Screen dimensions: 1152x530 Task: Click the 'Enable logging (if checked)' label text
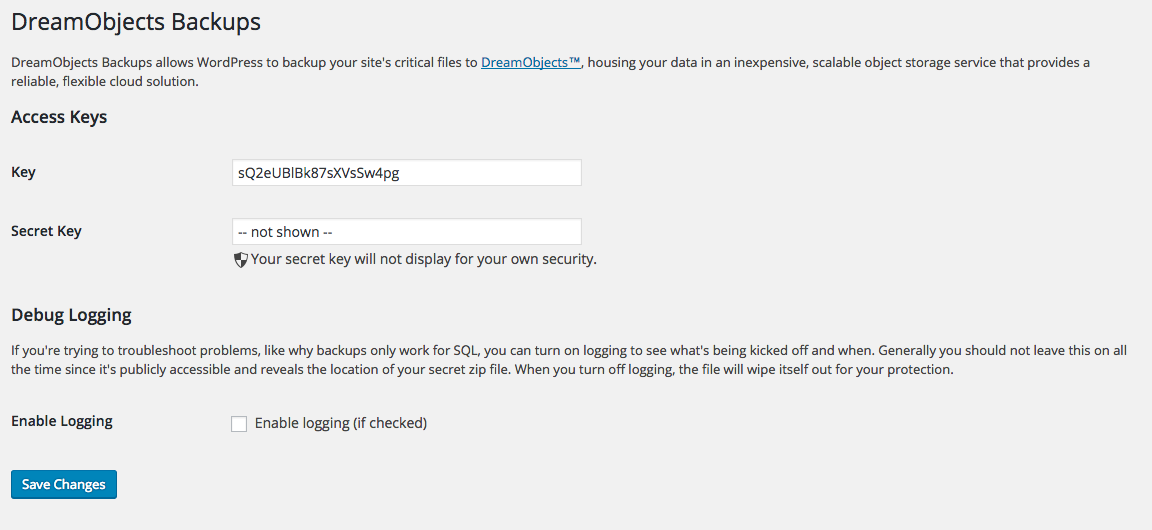pos(341,423)
